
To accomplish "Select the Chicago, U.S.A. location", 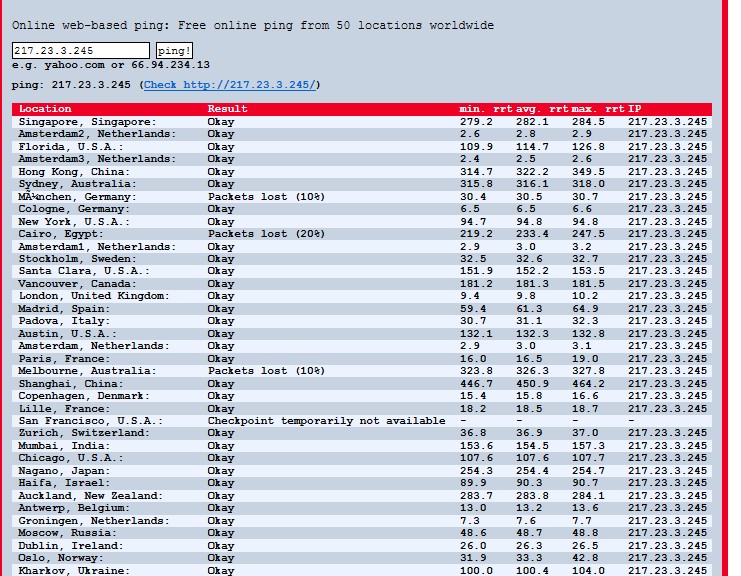I will [71, 458].
